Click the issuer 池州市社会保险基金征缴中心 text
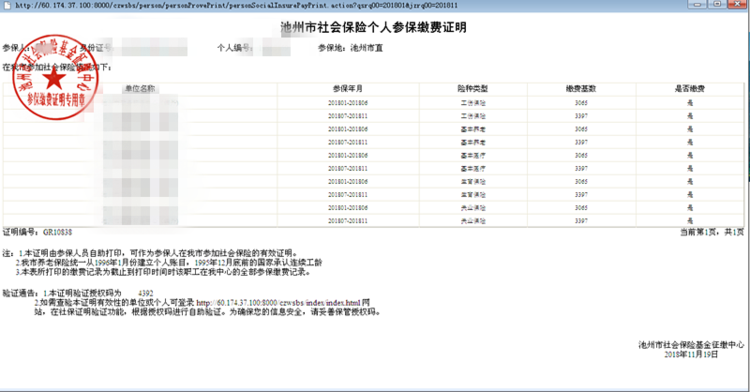 (x=691, y=345)
